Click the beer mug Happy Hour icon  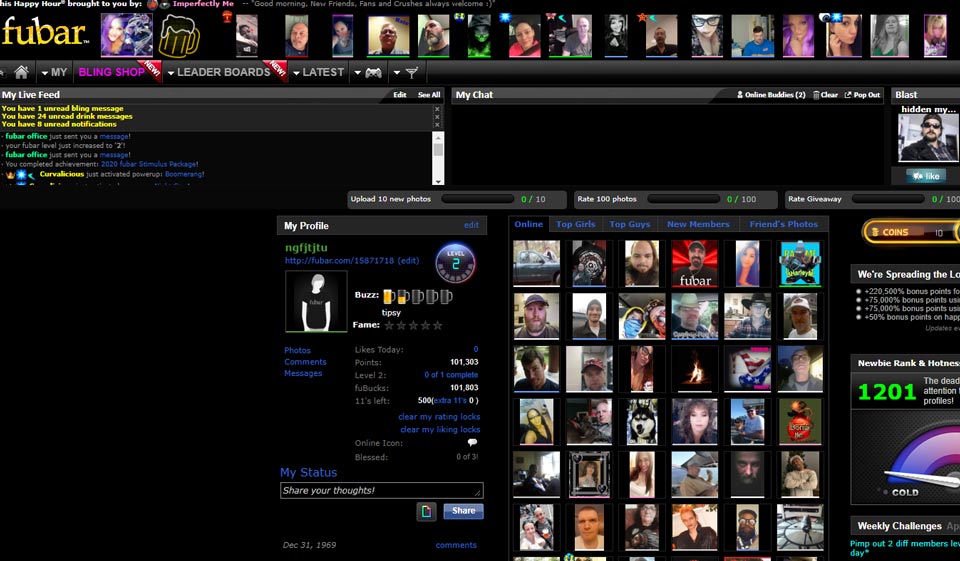pos(179,36)
